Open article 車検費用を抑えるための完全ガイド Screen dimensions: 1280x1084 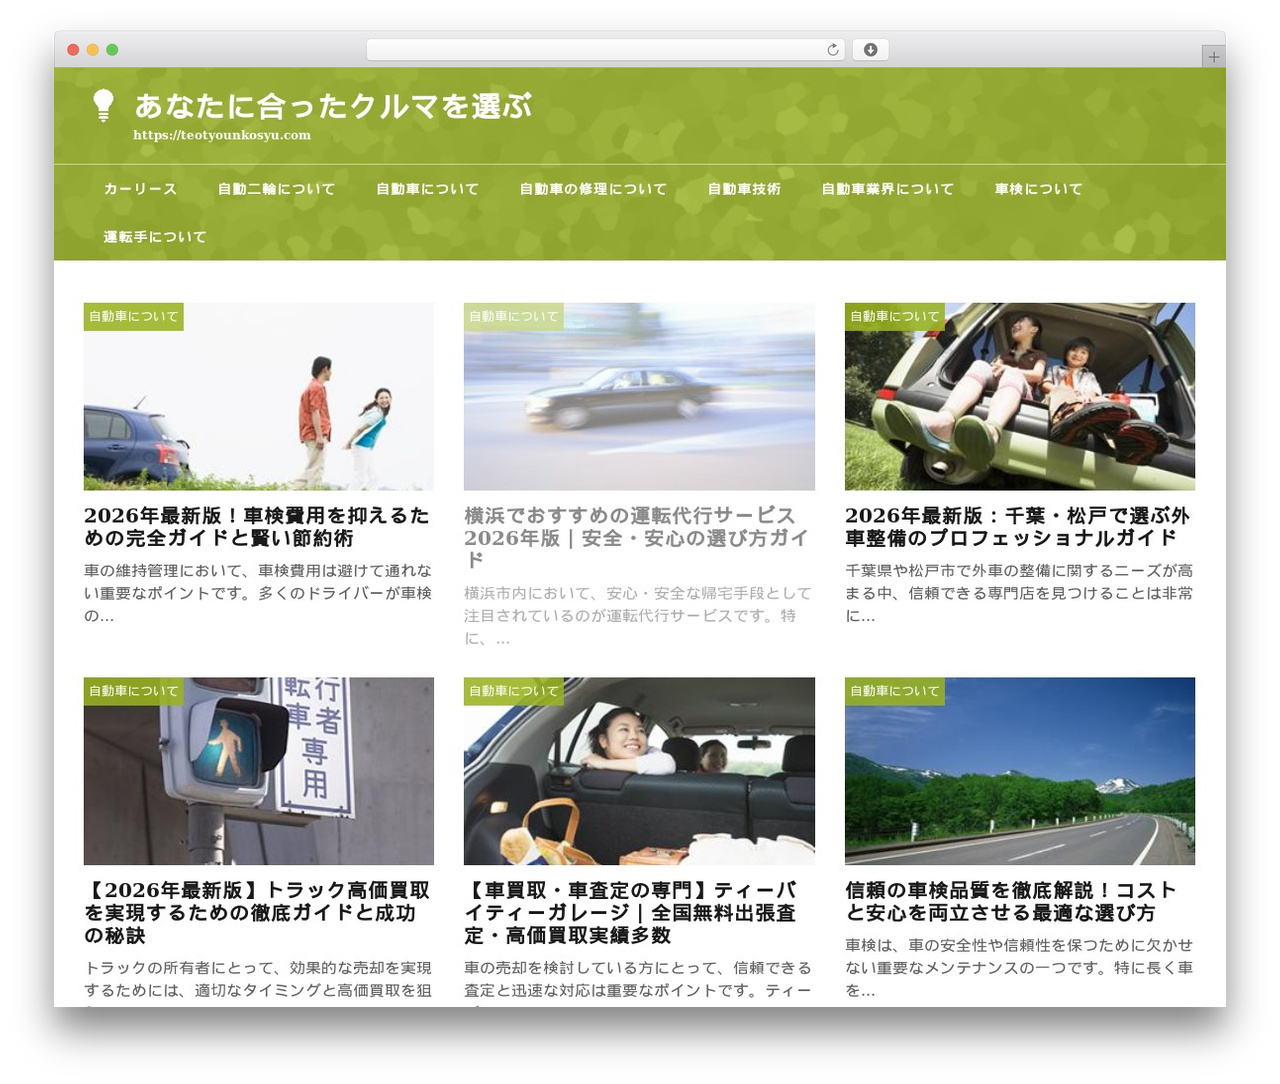click(258, 527)
